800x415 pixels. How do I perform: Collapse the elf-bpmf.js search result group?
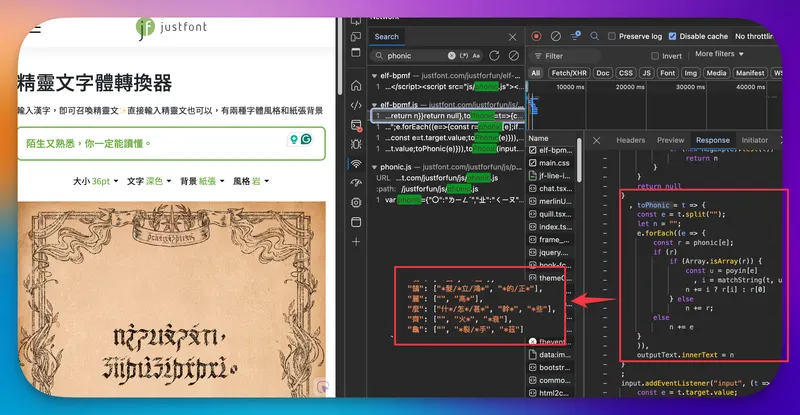pyautogui.click(x=374, y=105)
